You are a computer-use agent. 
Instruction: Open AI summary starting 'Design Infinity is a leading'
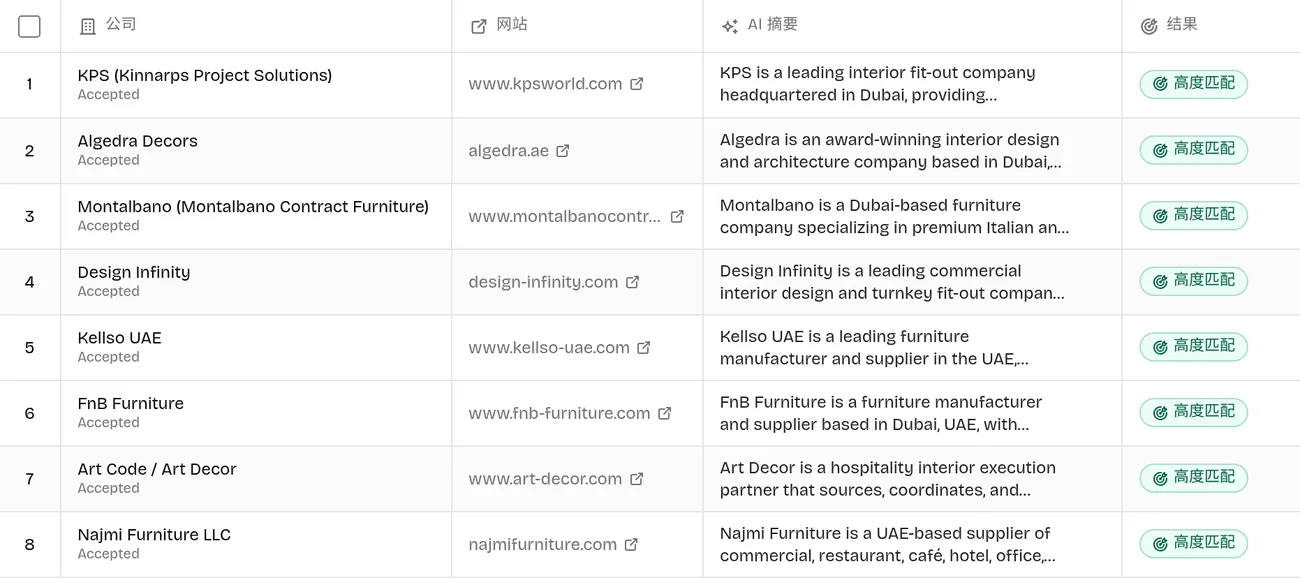(892, 282)
